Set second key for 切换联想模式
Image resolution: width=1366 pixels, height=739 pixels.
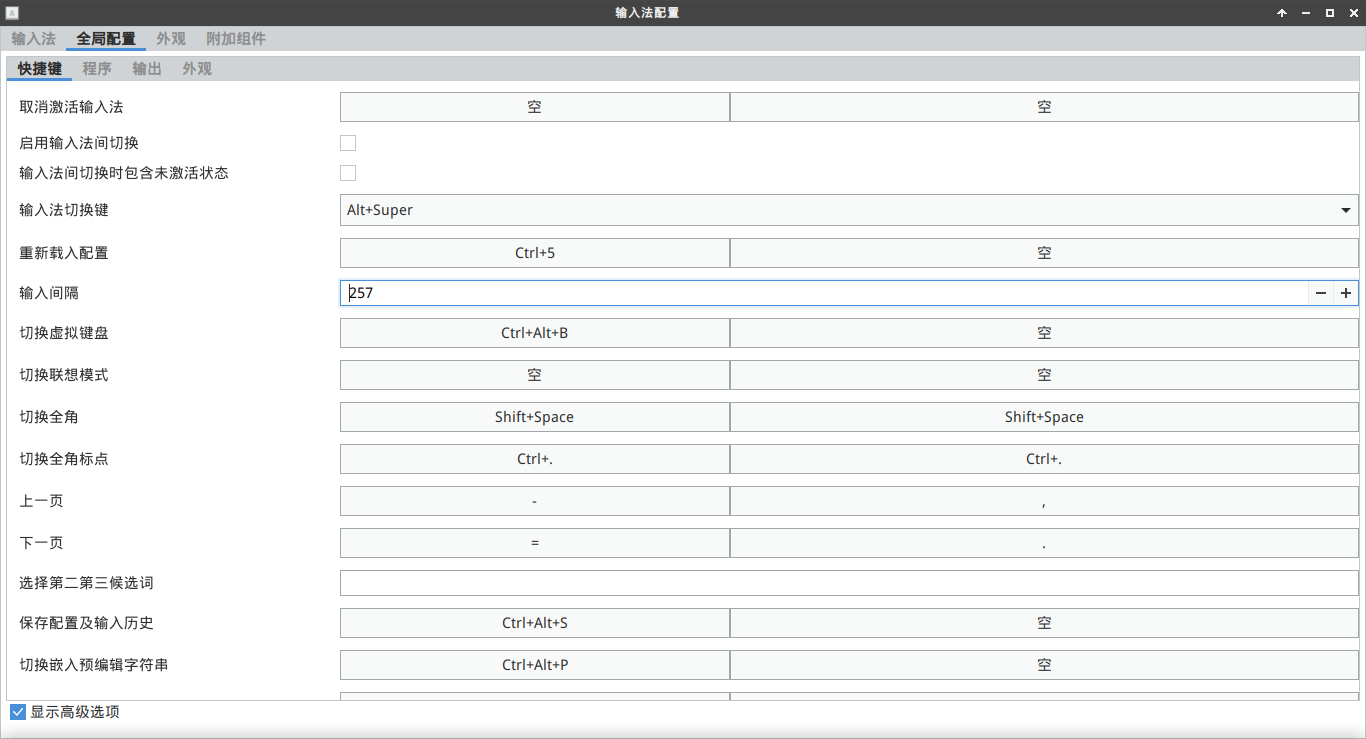1044,375
